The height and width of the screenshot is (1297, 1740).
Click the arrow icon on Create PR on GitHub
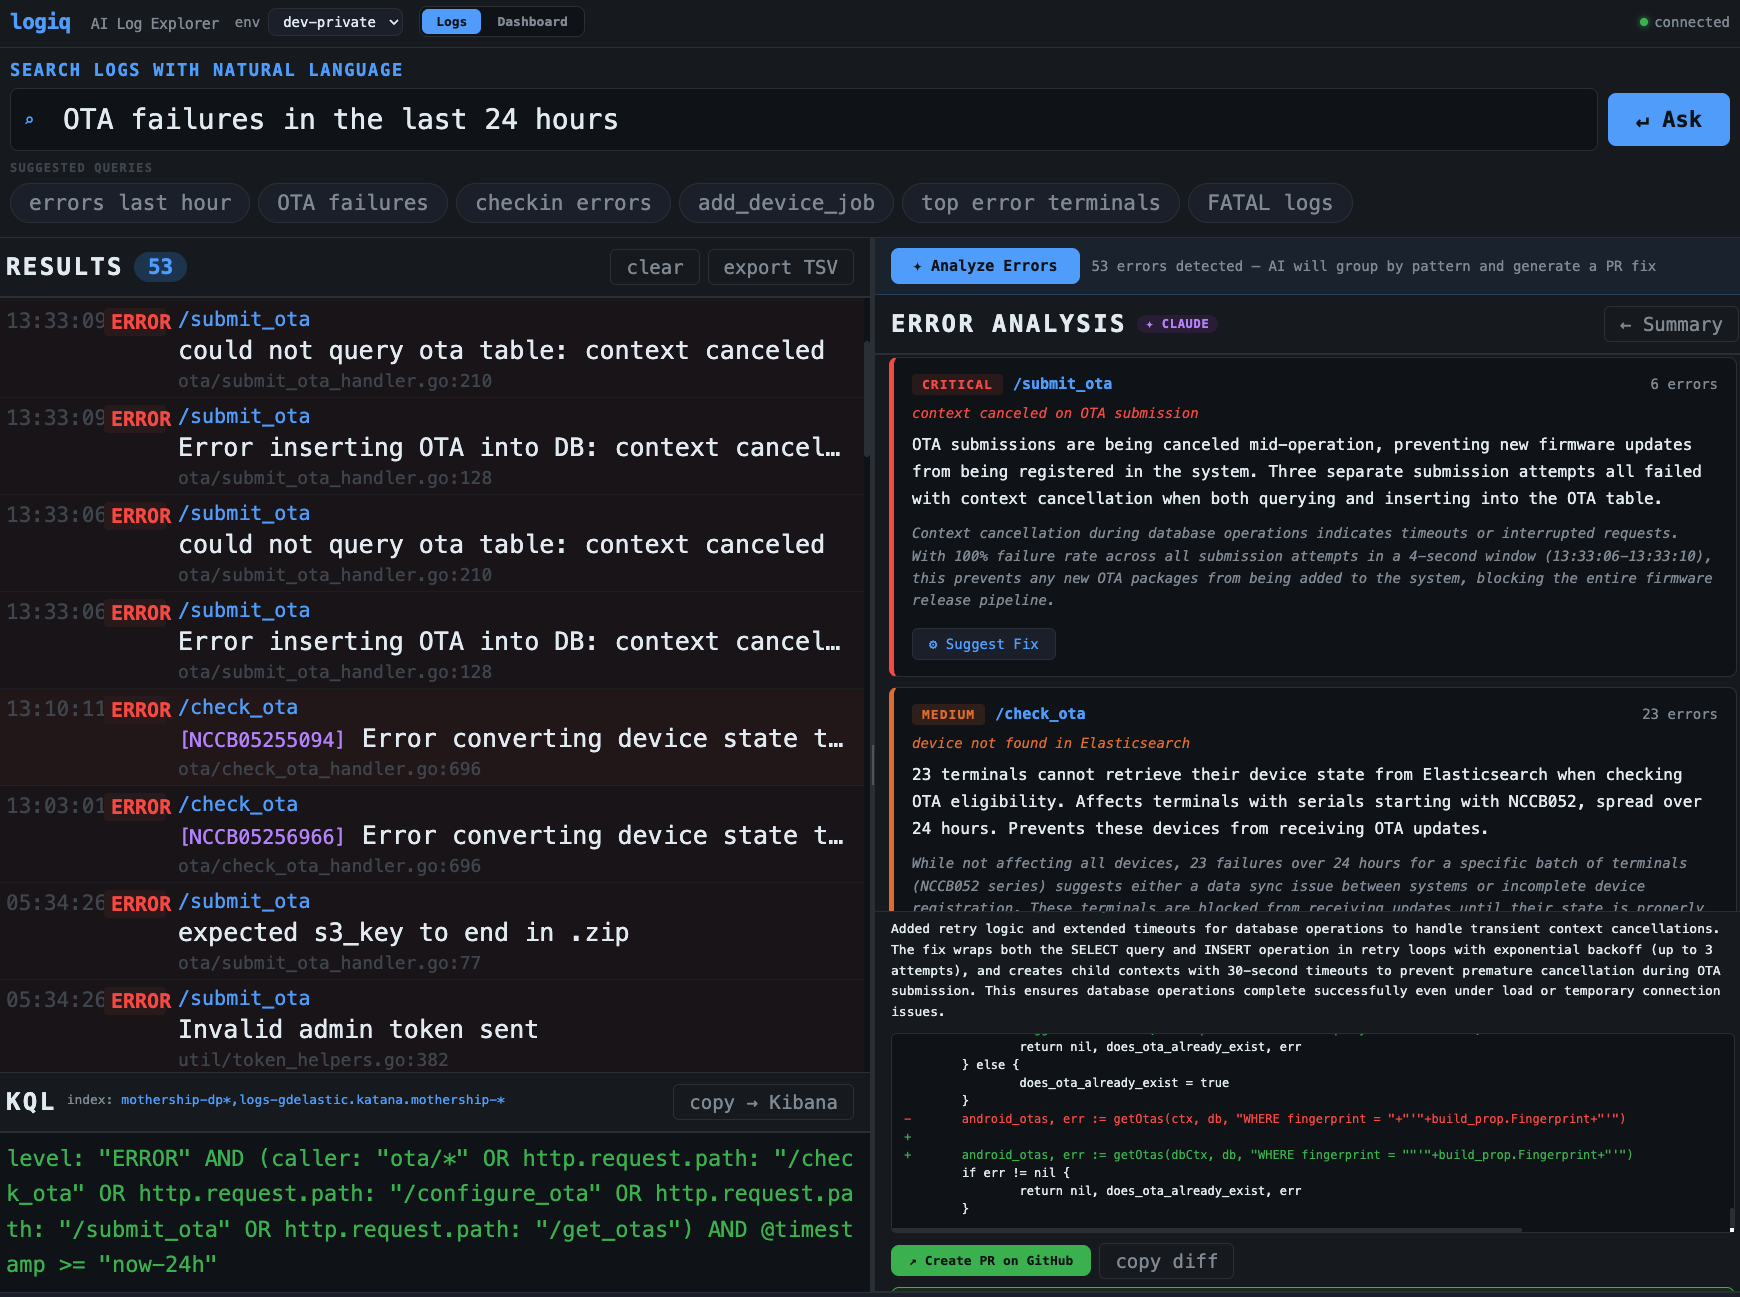[913, 1261]
